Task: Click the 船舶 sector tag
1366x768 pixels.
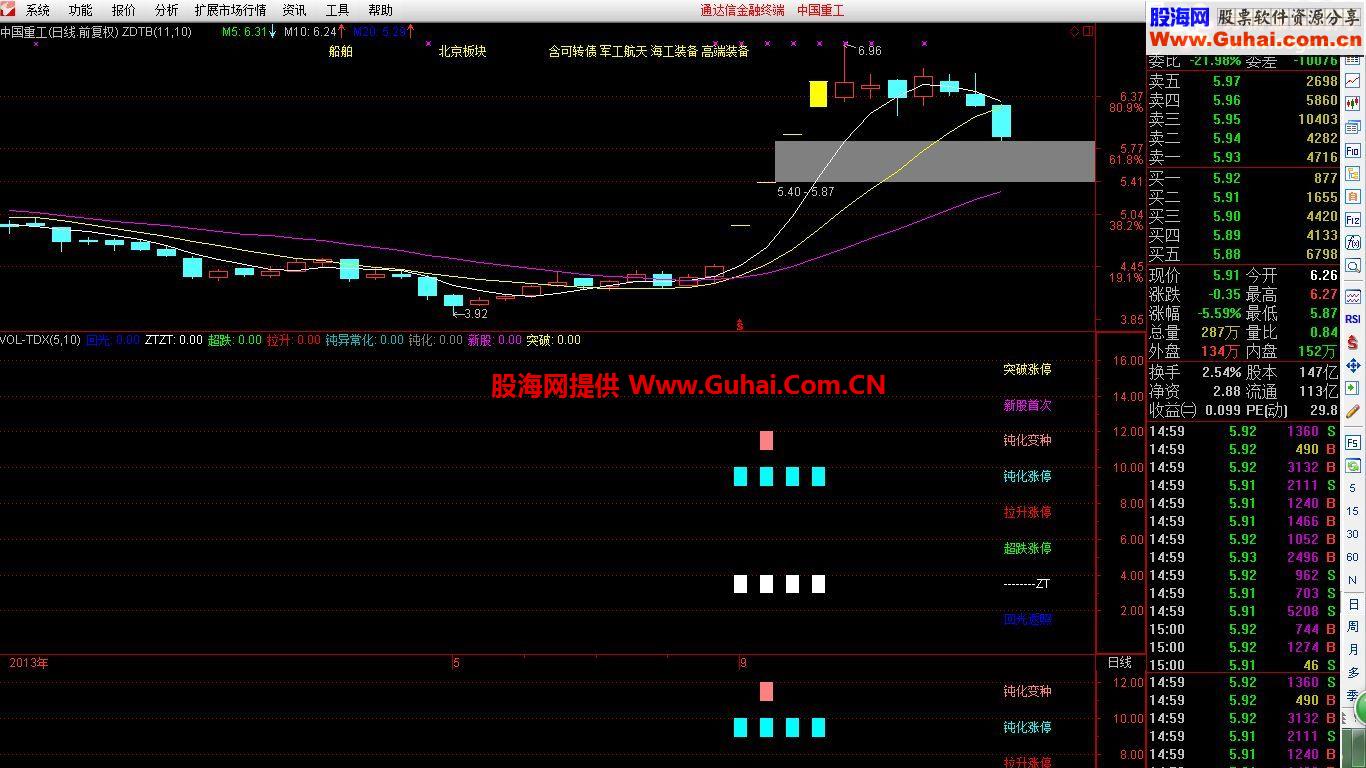Action: click(341, 51)
